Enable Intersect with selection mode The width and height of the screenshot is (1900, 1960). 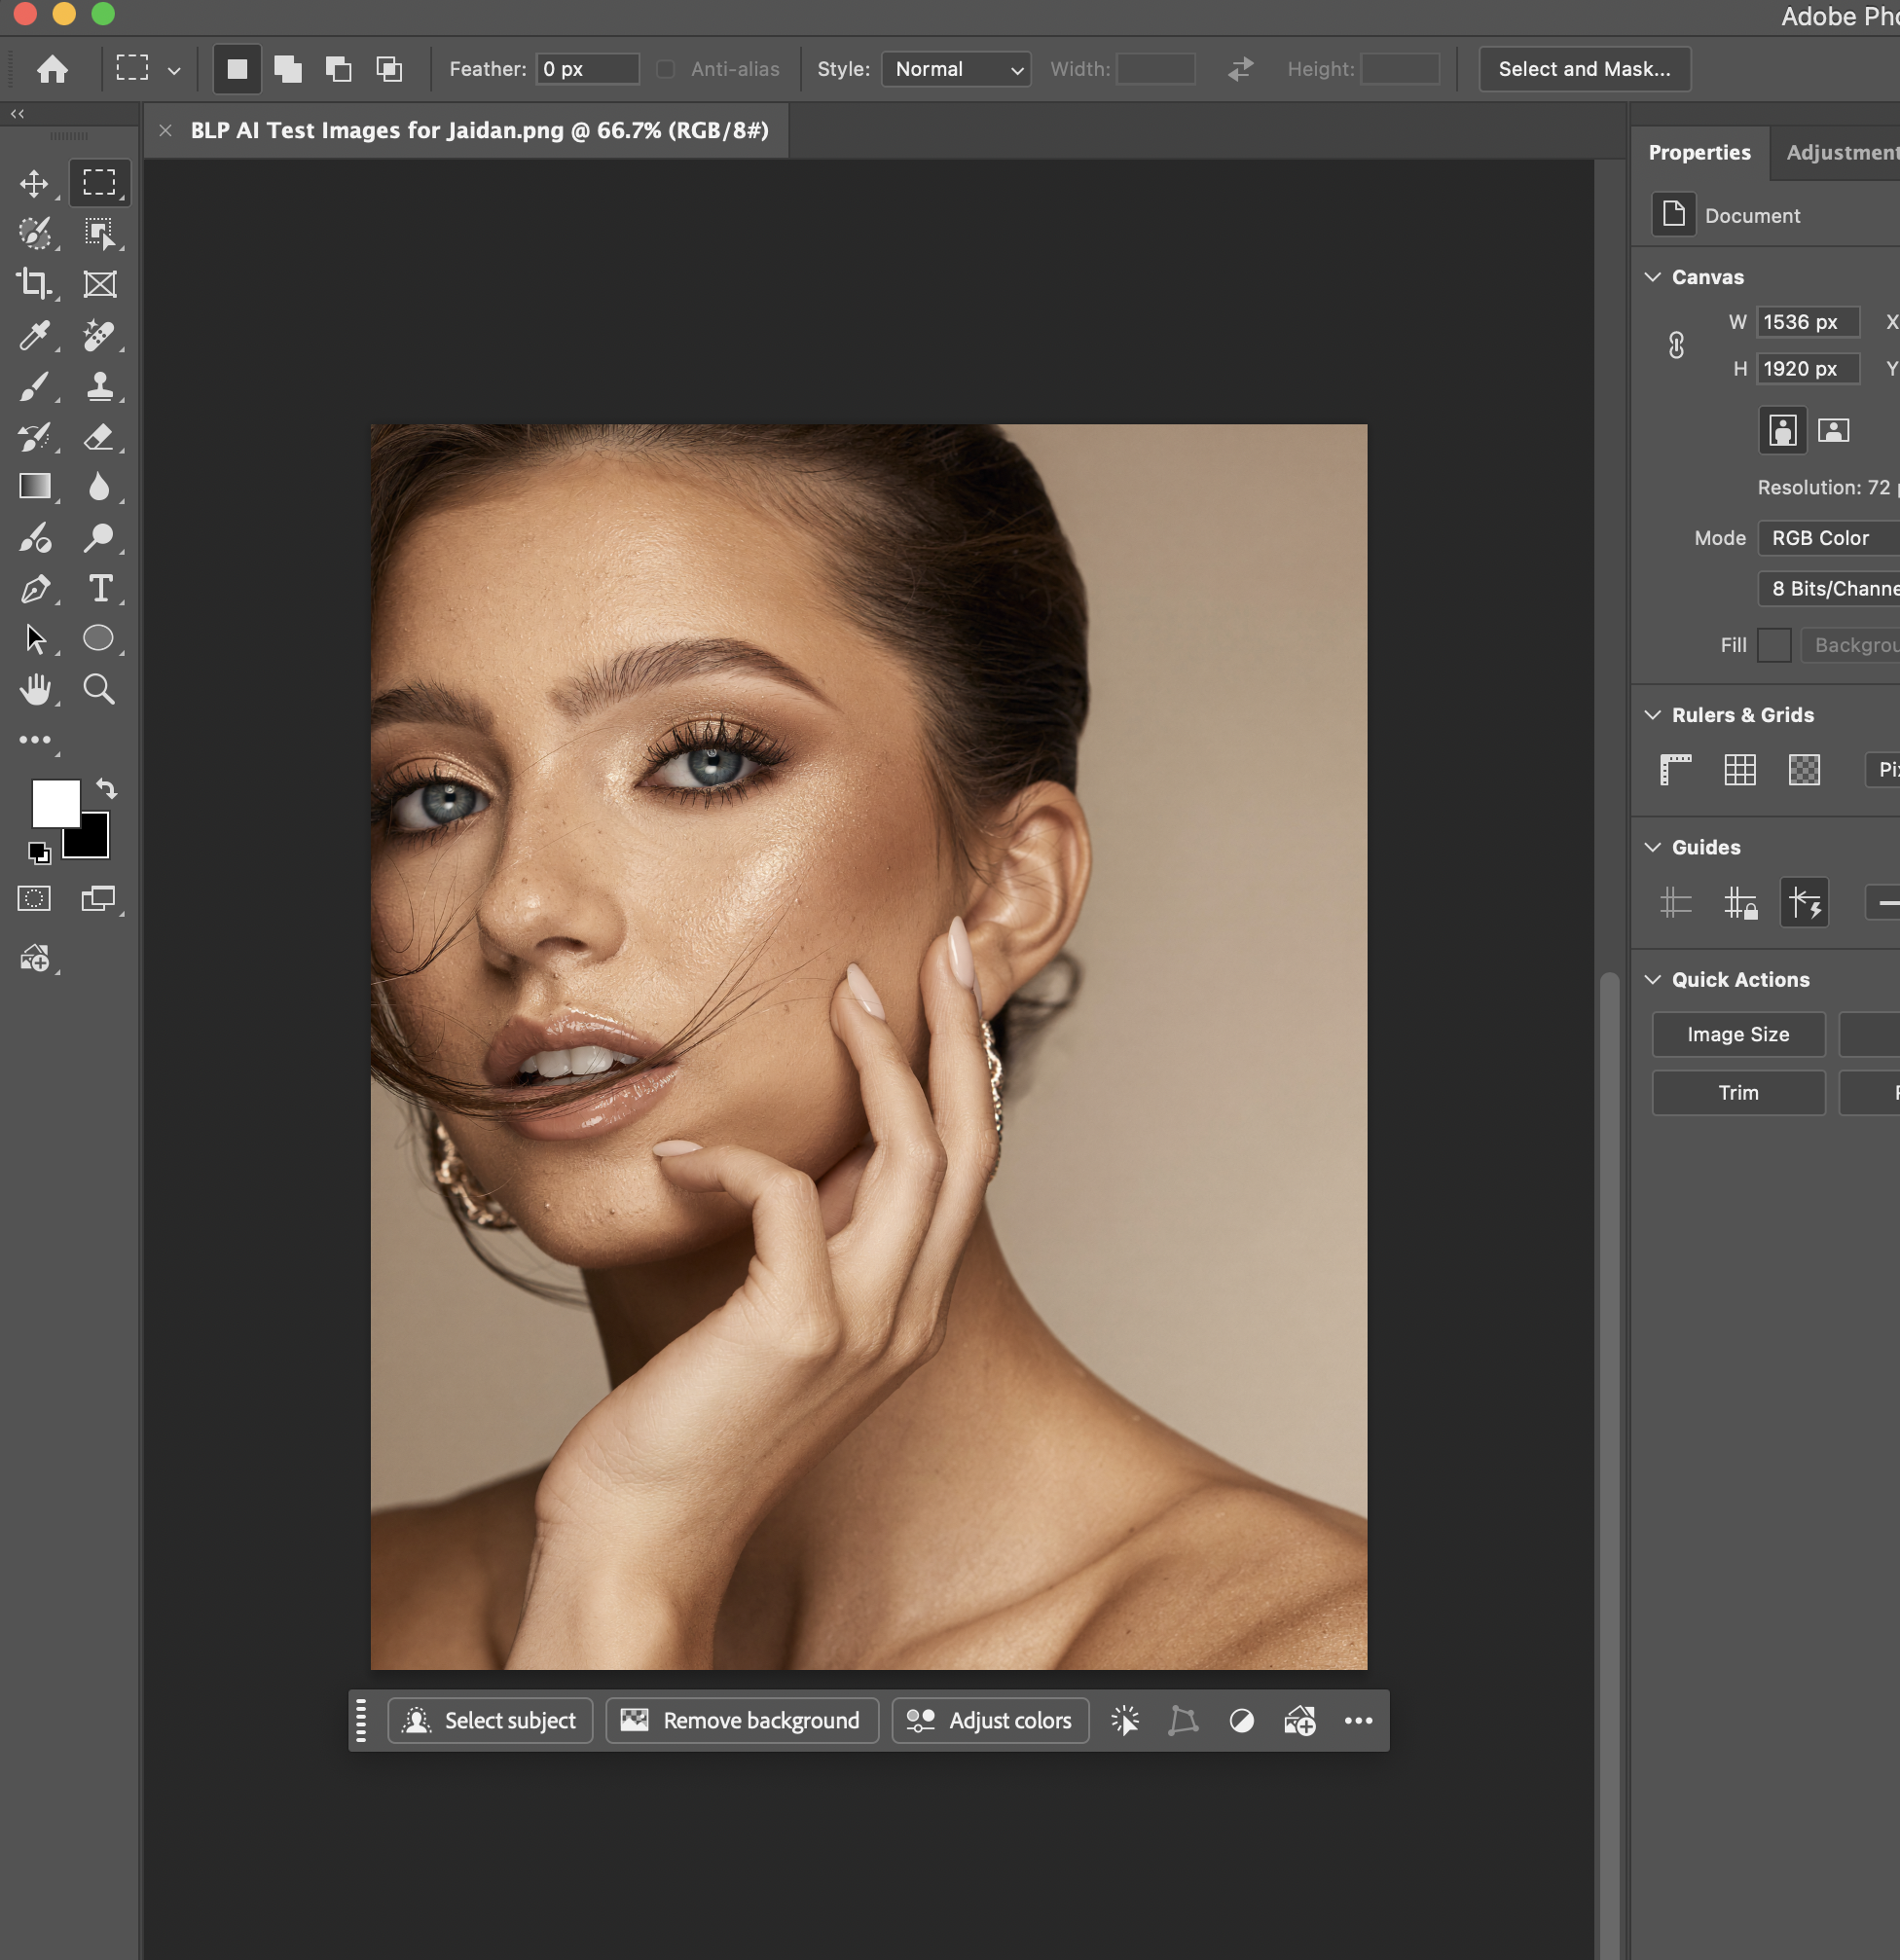(389, 69)
